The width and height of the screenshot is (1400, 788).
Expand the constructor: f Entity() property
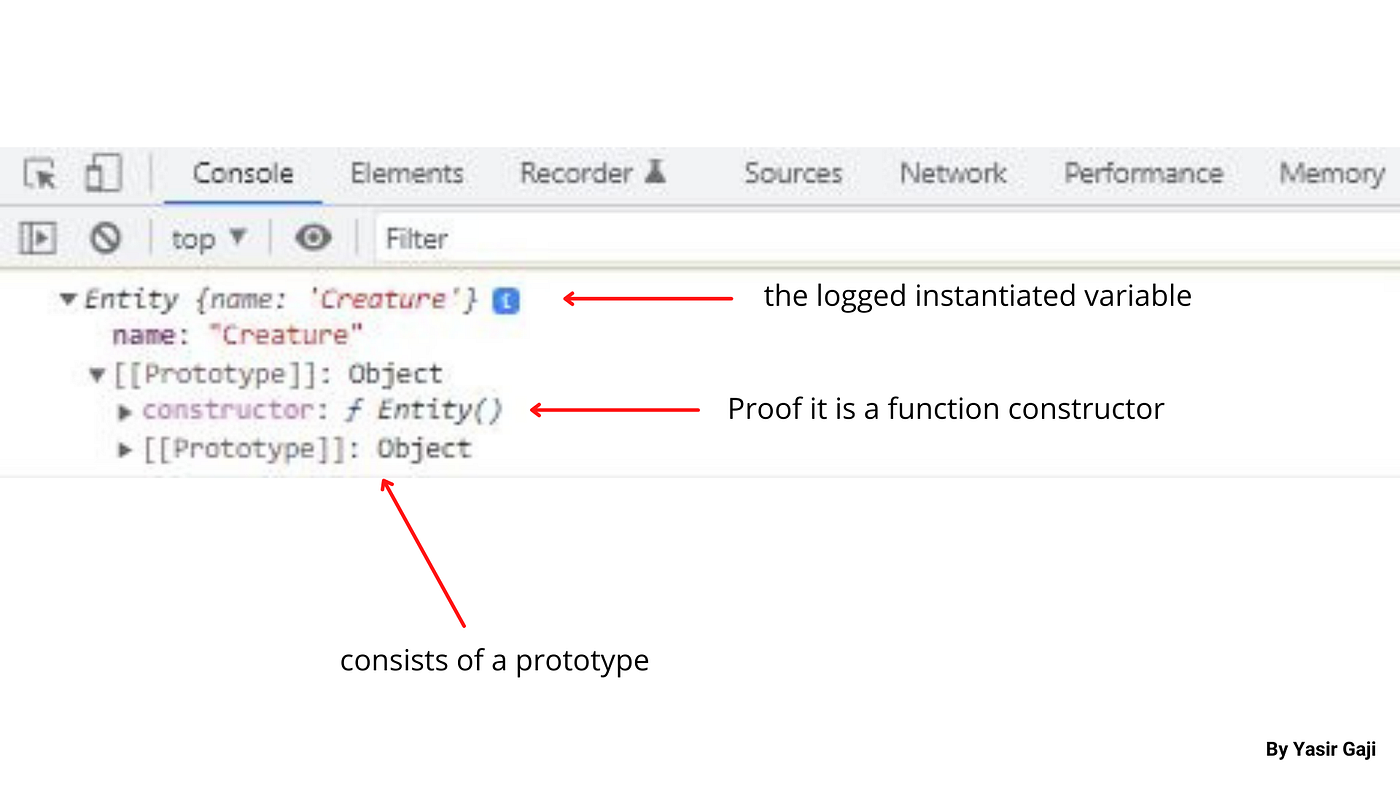click(x=124, y=412)
